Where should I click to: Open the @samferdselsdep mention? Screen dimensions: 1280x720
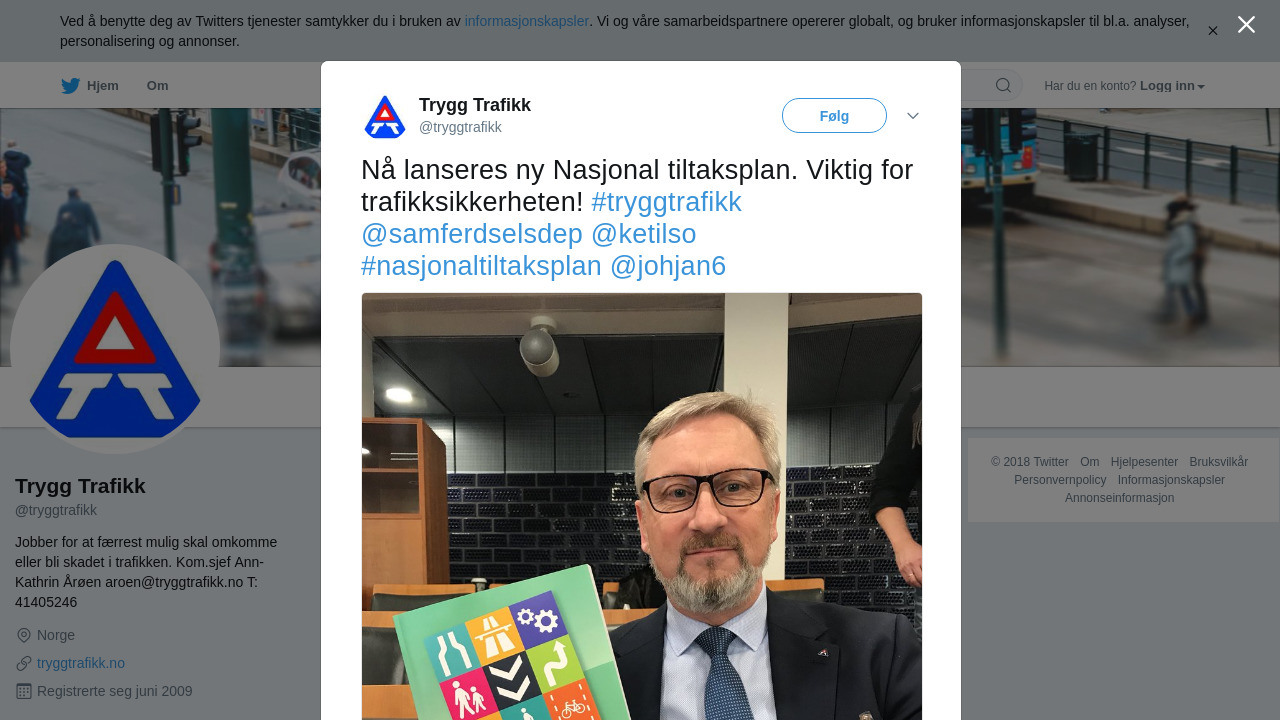(472, 234)
